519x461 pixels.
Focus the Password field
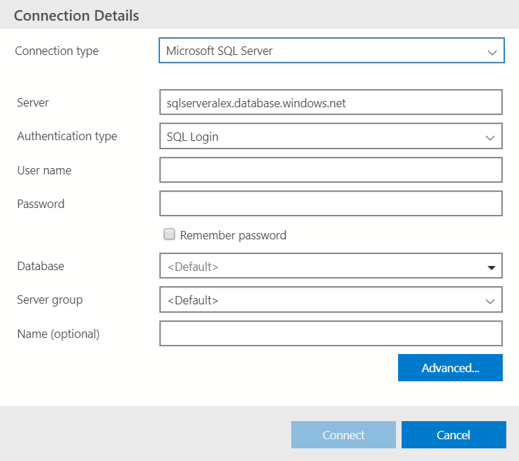coord(331,203)
